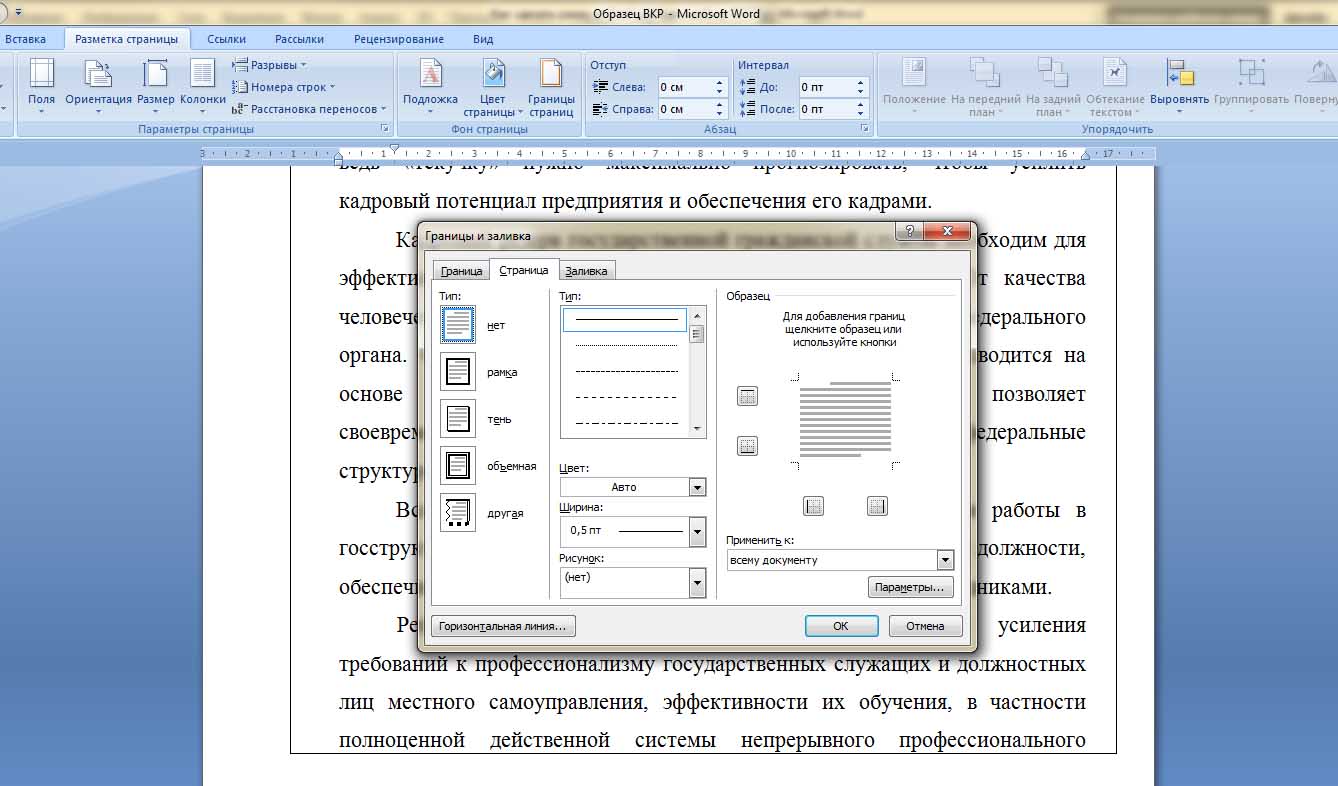Viewport: 1338px width, 786px height.
Task: Select the dotted line style in list
Action: tap(625, 346)
